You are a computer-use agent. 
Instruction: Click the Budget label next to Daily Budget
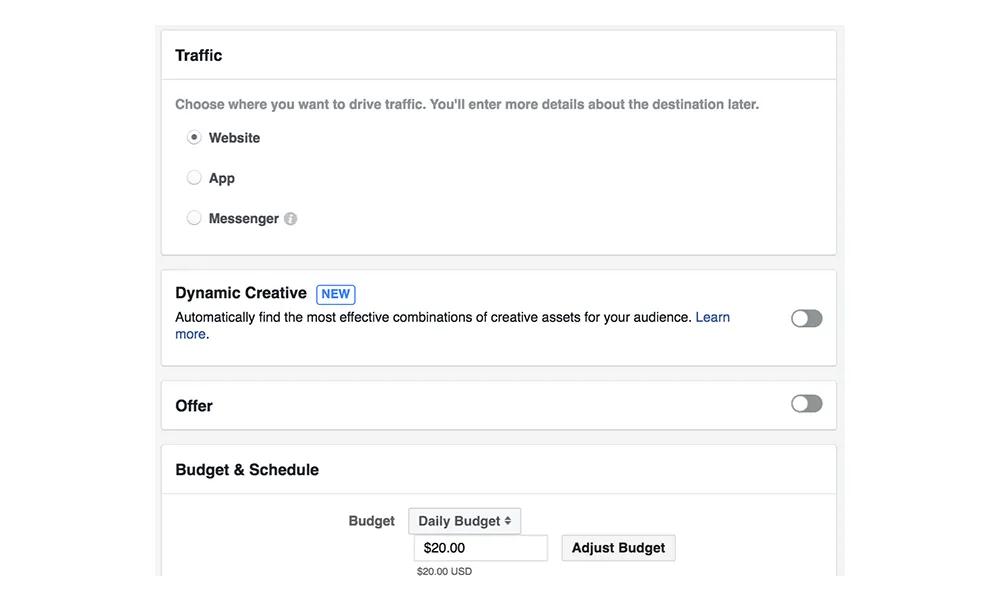(371, 520)
